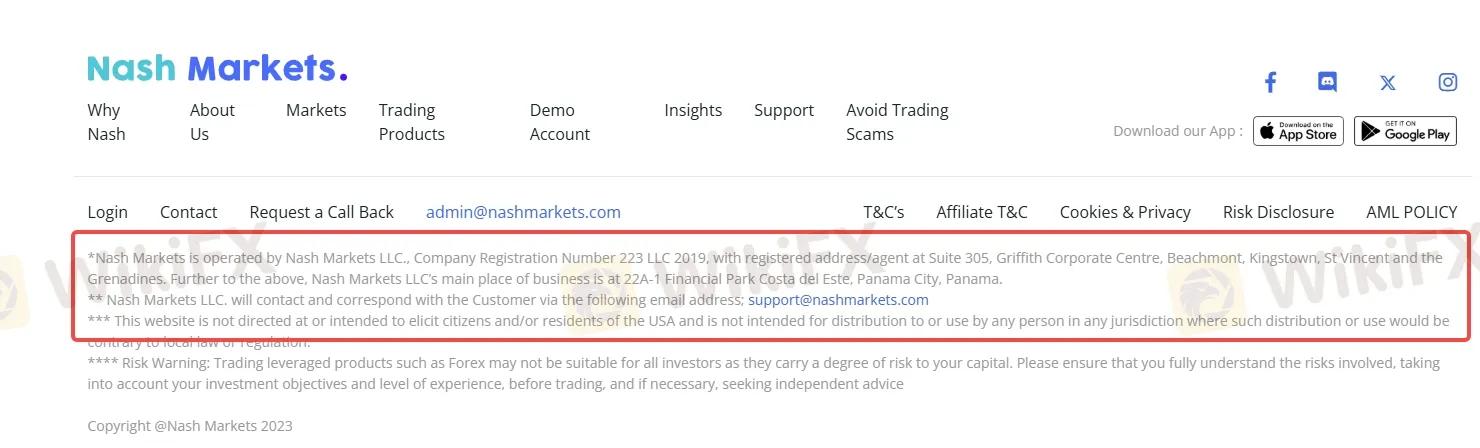Click the Google Play download badge
Image resolution: width=1480 pixels, height=448 pixels.
1405,131
